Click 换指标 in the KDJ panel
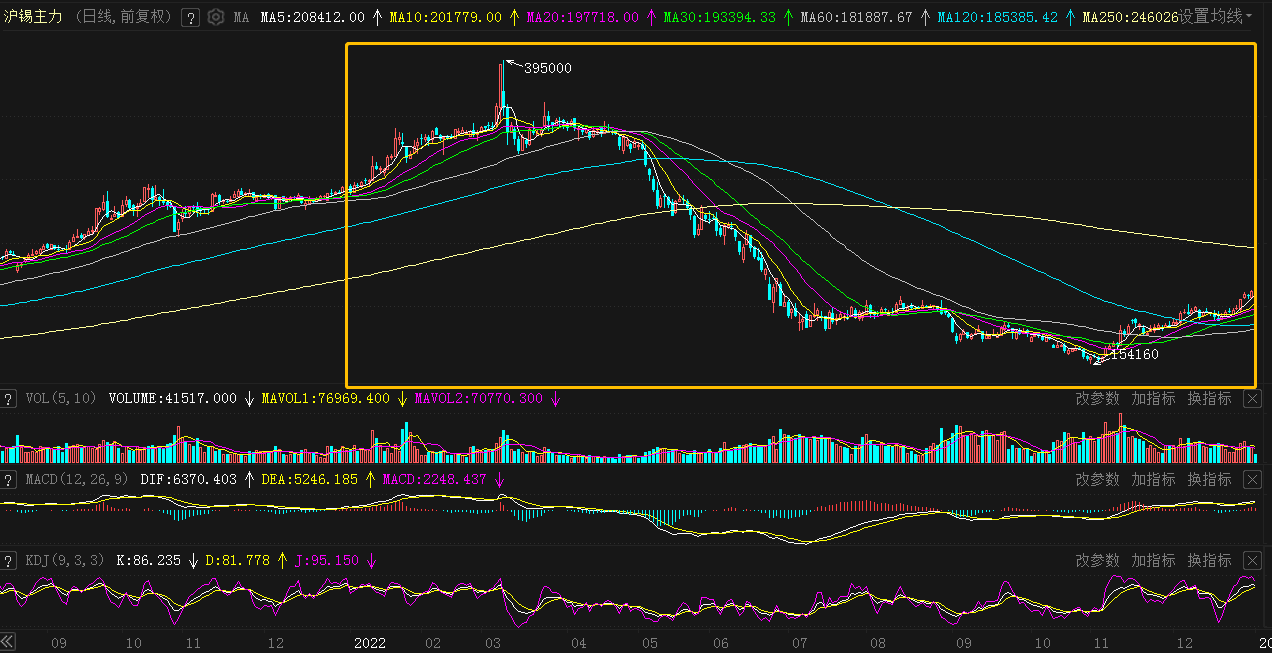1272x653 pixels. tap(1209, 561)
